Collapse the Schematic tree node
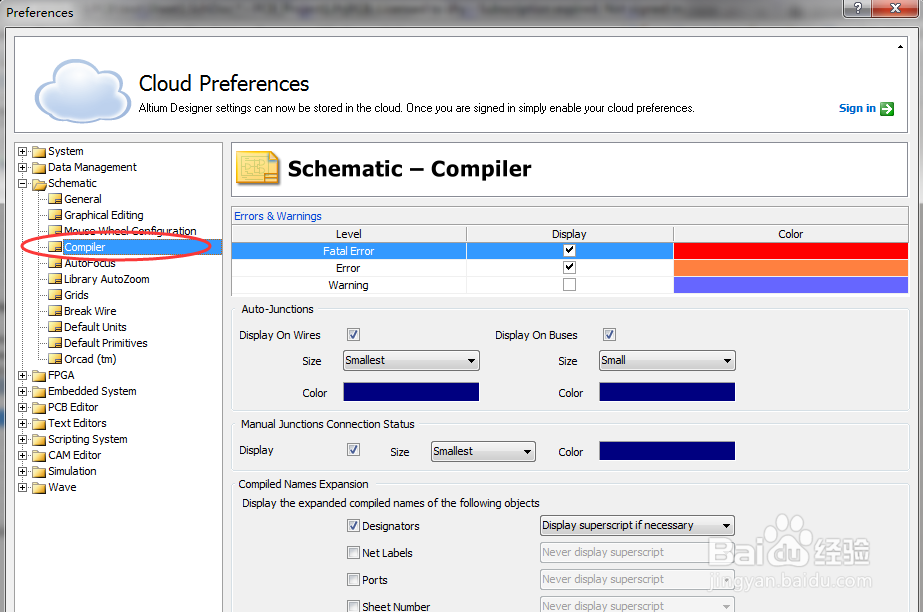Viewport: 923px width, 612px height. point(22,184)
